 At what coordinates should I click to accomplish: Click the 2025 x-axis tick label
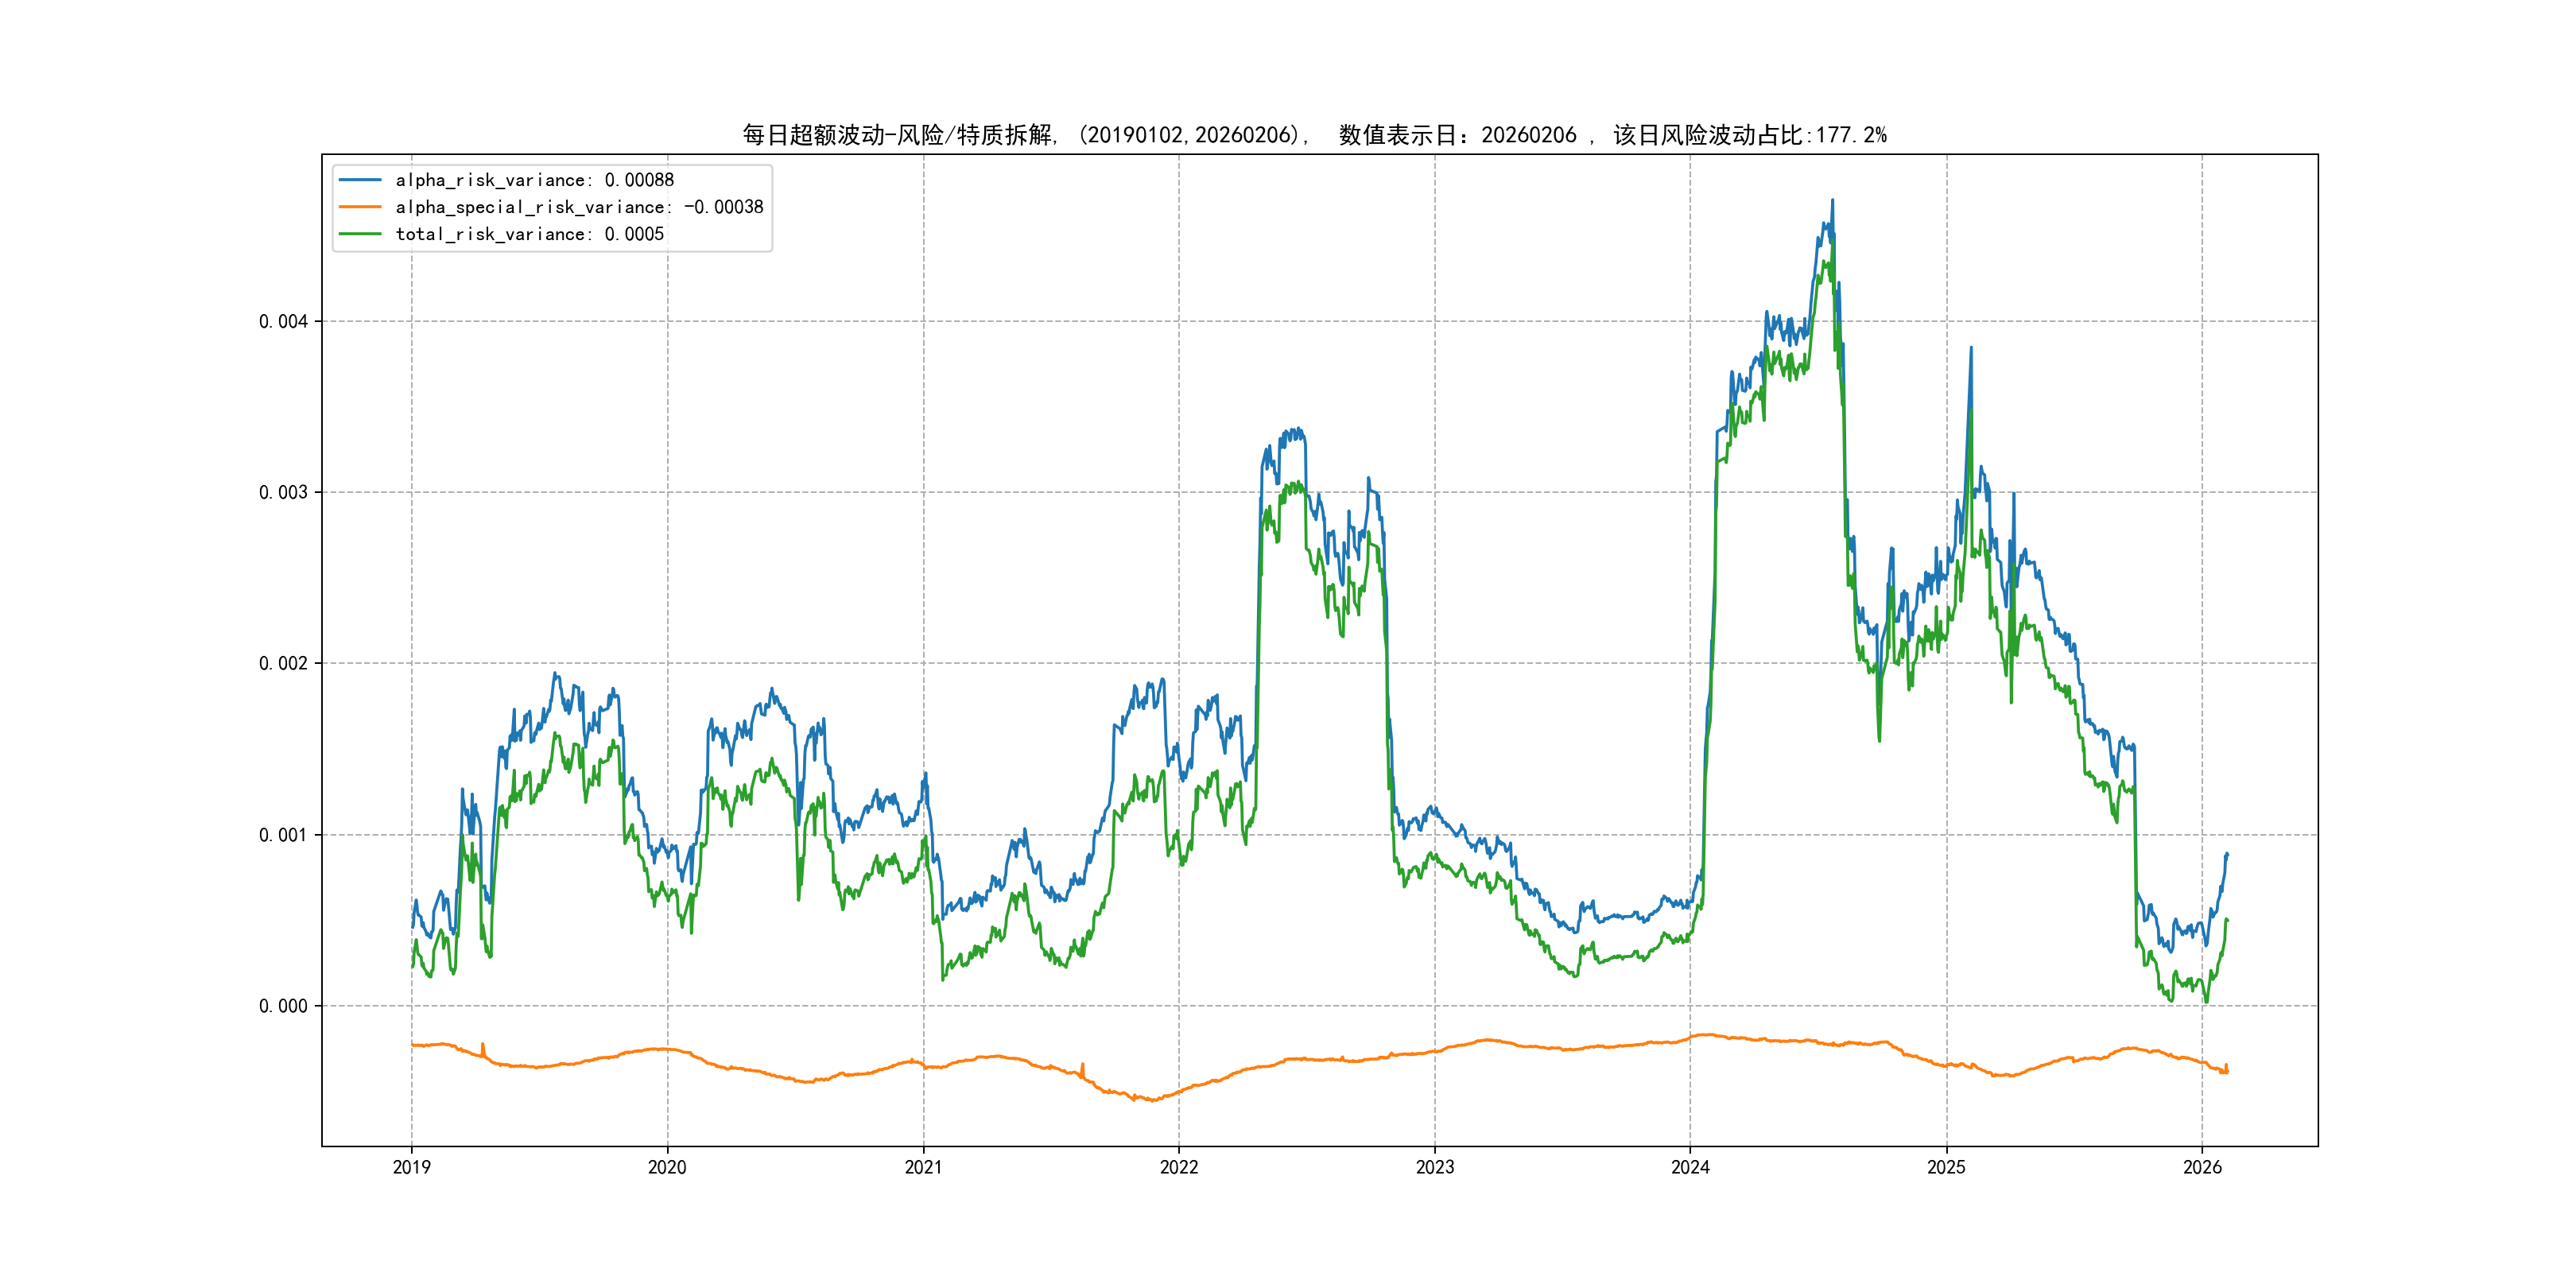click(1946, 1167)
